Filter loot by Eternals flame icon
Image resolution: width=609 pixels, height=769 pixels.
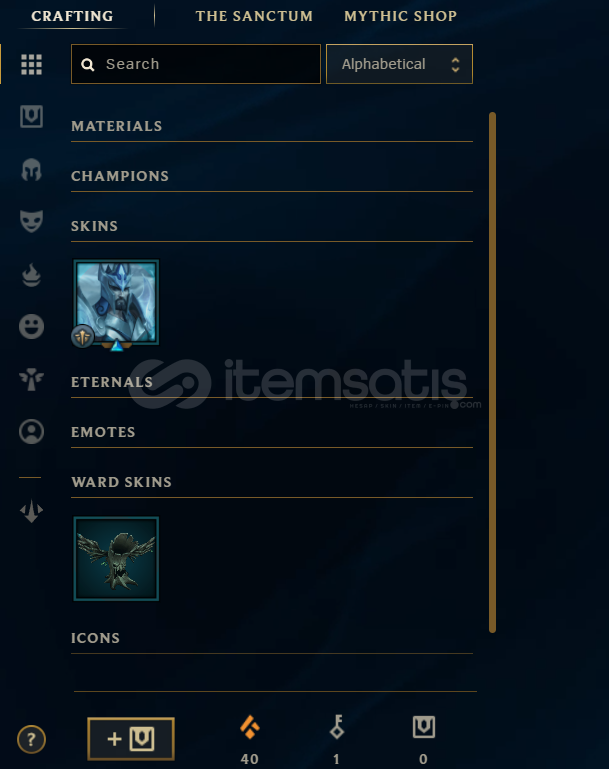[x=31, y=275]
